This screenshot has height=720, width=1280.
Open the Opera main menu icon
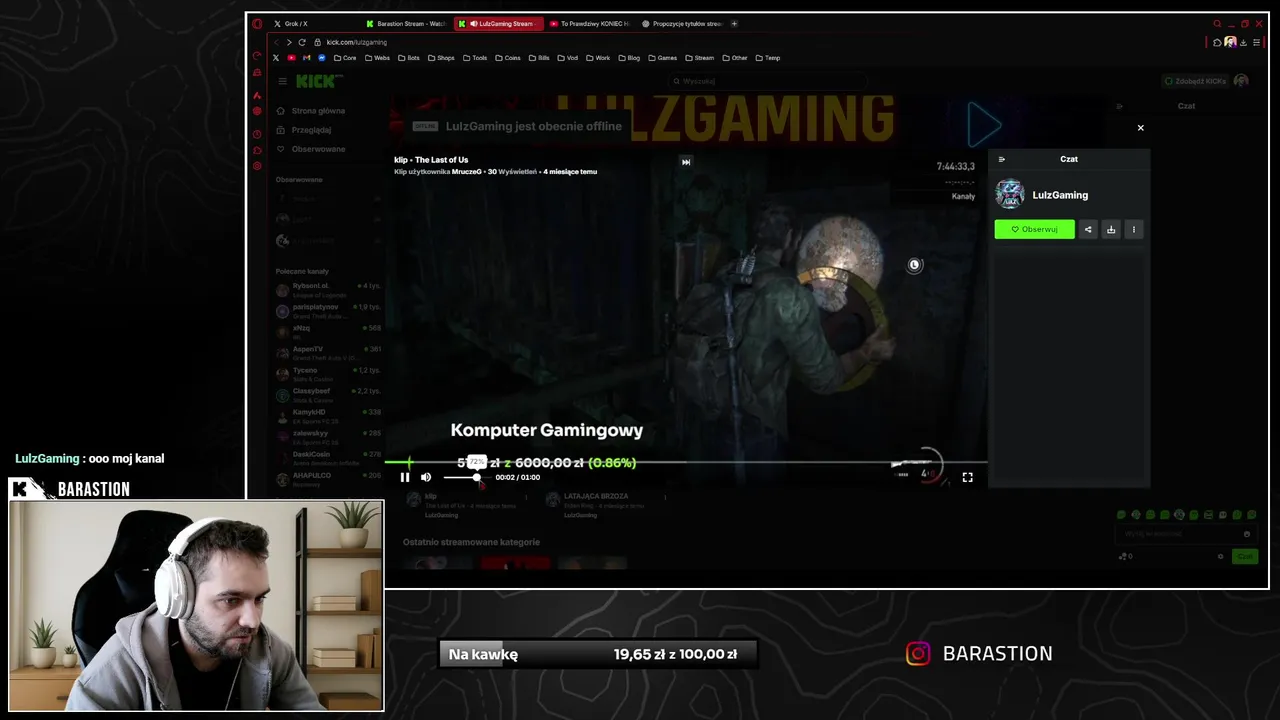click(257, 24)
